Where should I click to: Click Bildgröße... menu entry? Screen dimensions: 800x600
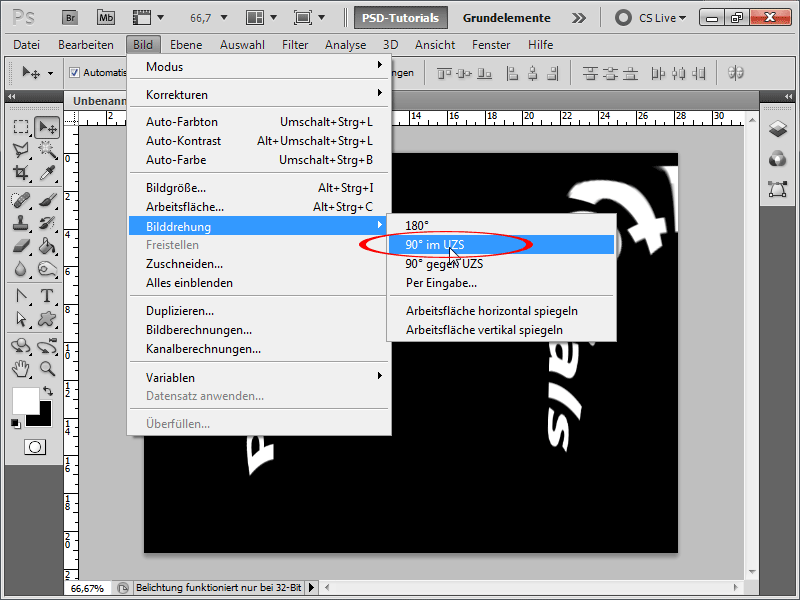point(259,188)
